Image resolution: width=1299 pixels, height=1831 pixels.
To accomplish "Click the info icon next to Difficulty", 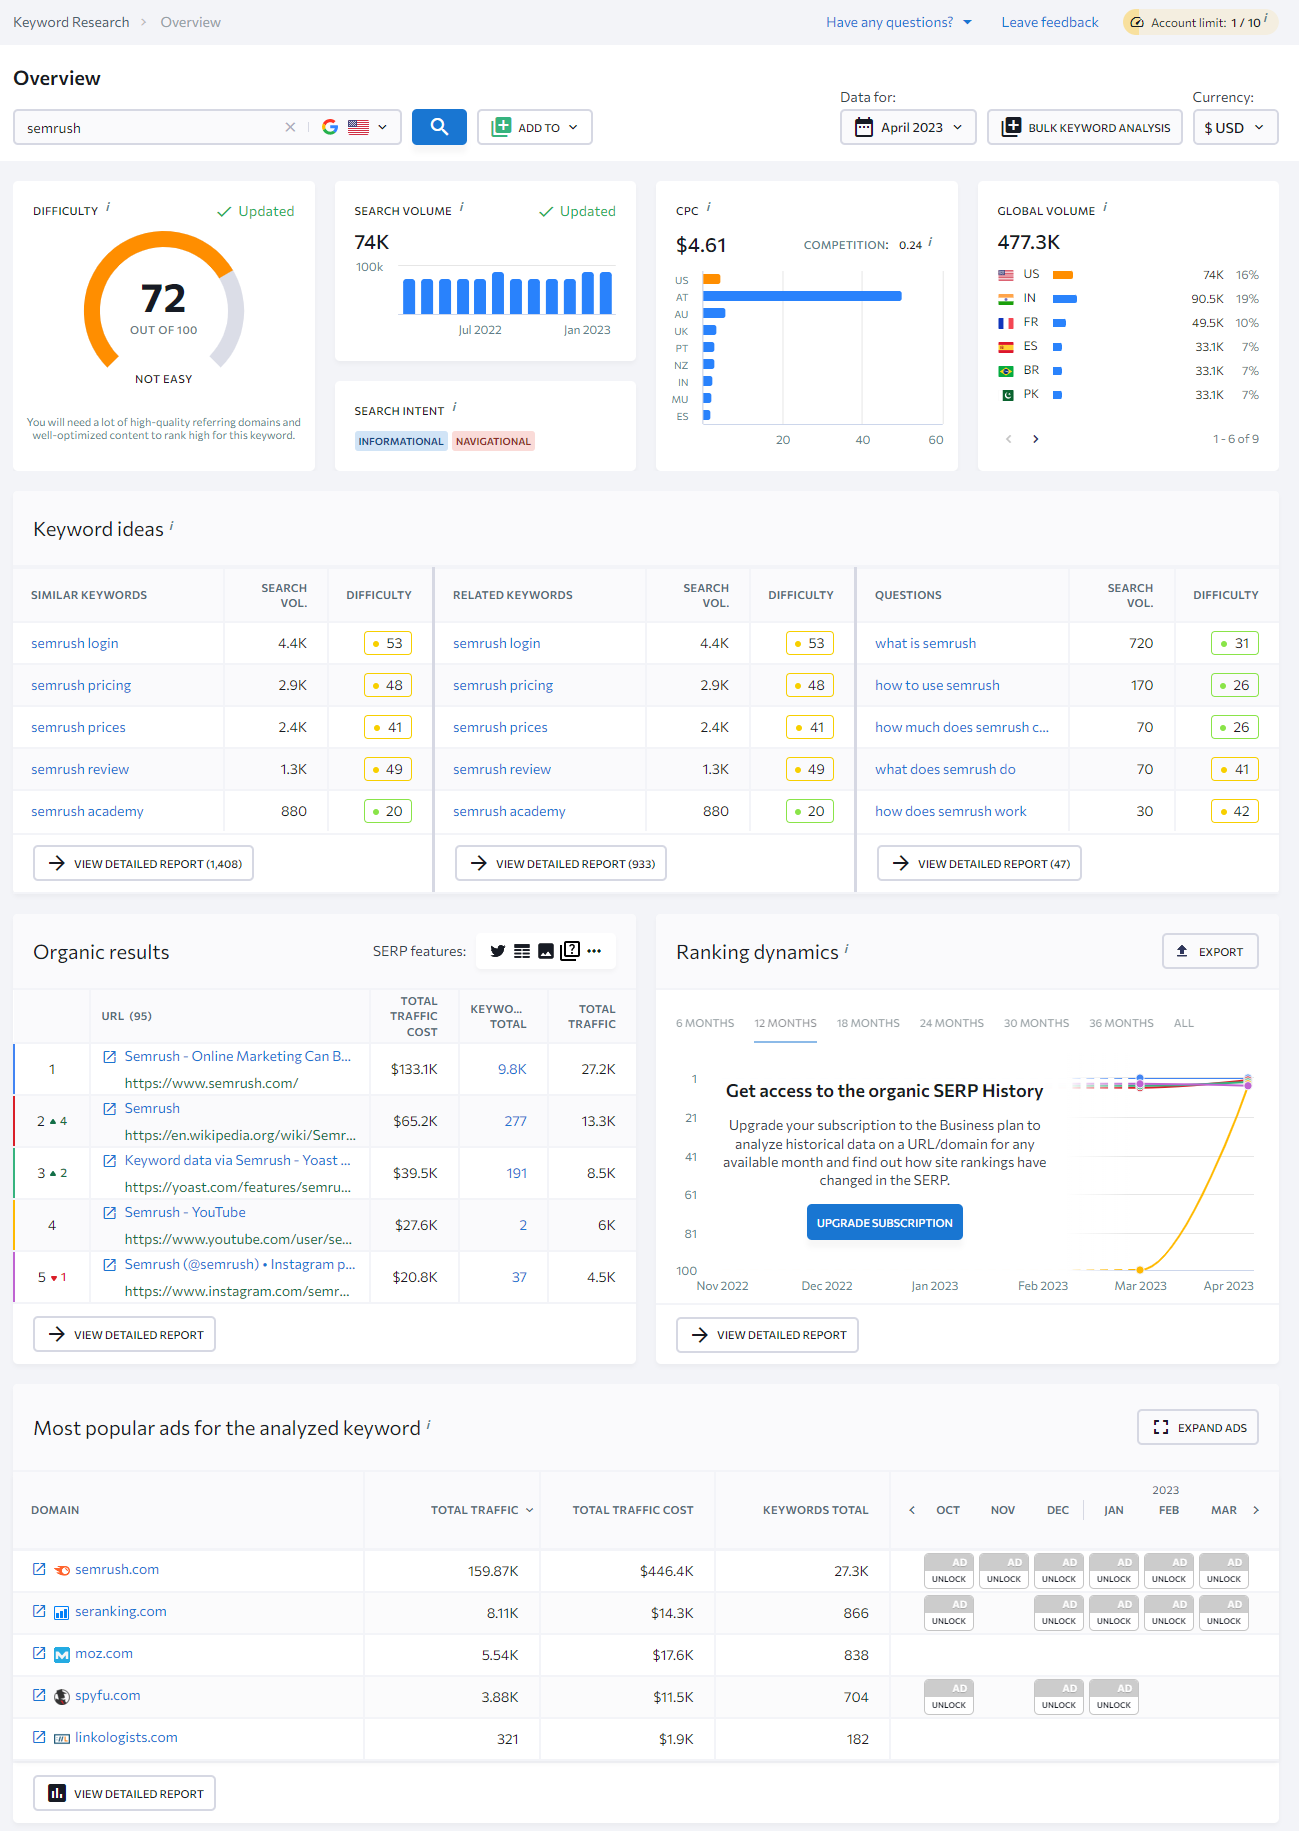I will [x=108, y=208].
